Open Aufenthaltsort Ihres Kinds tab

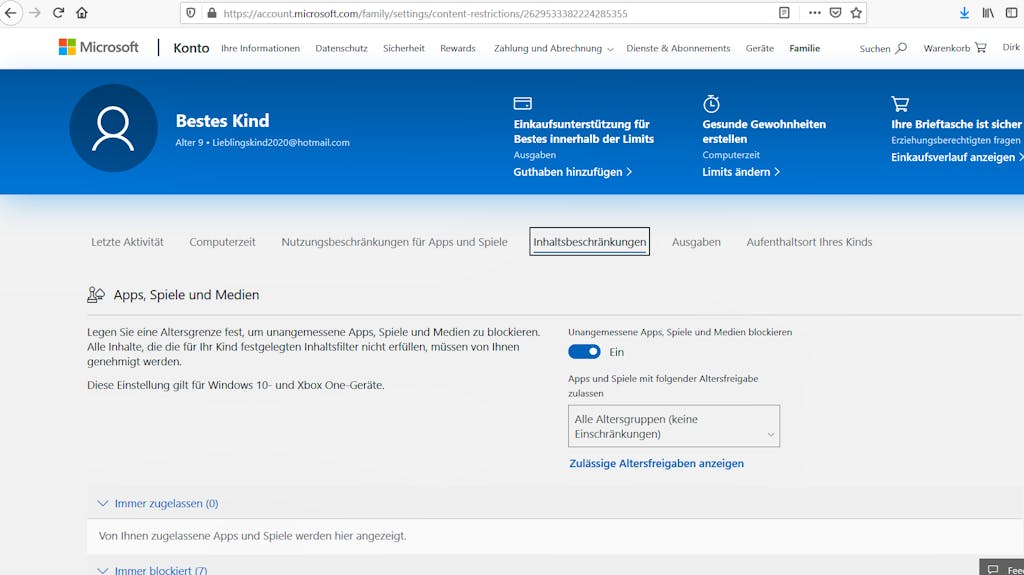[x=809, y=242]
